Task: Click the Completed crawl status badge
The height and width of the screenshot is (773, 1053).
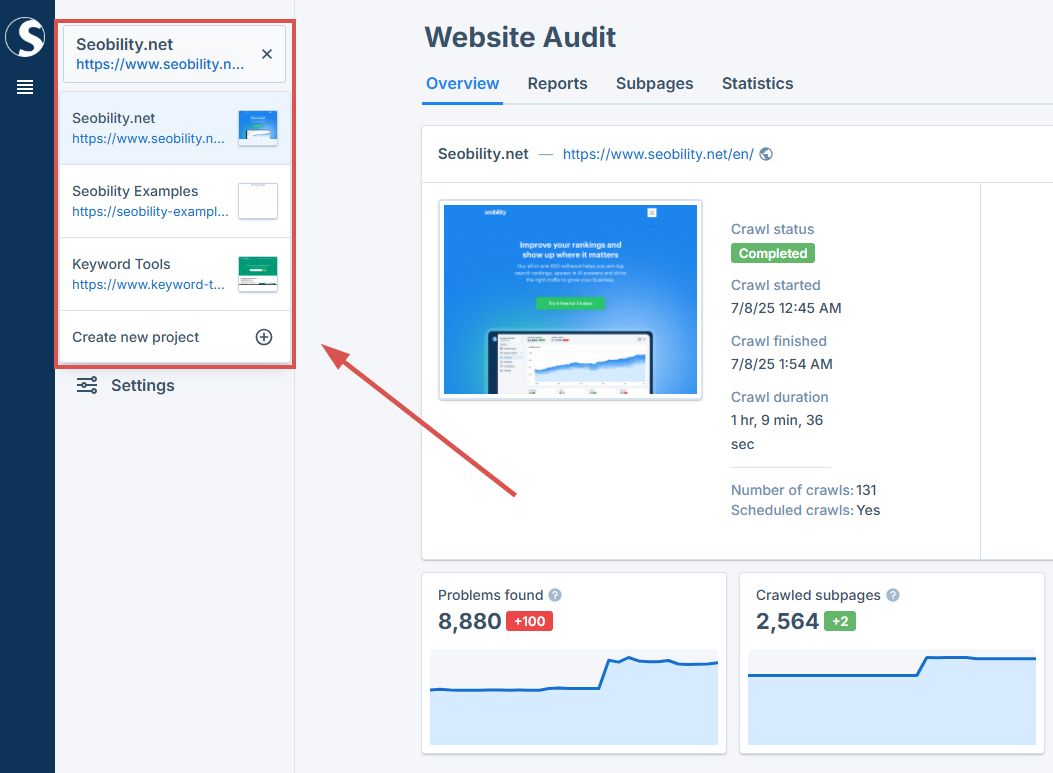Action: pyautogui.click(x=773, y=253)
